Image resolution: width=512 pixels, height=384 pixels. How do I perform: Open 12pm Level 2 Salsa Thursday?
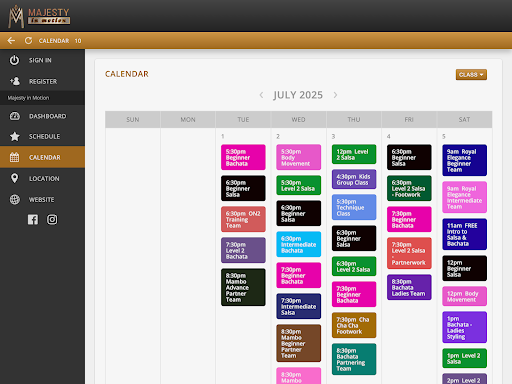pos(354,154)
